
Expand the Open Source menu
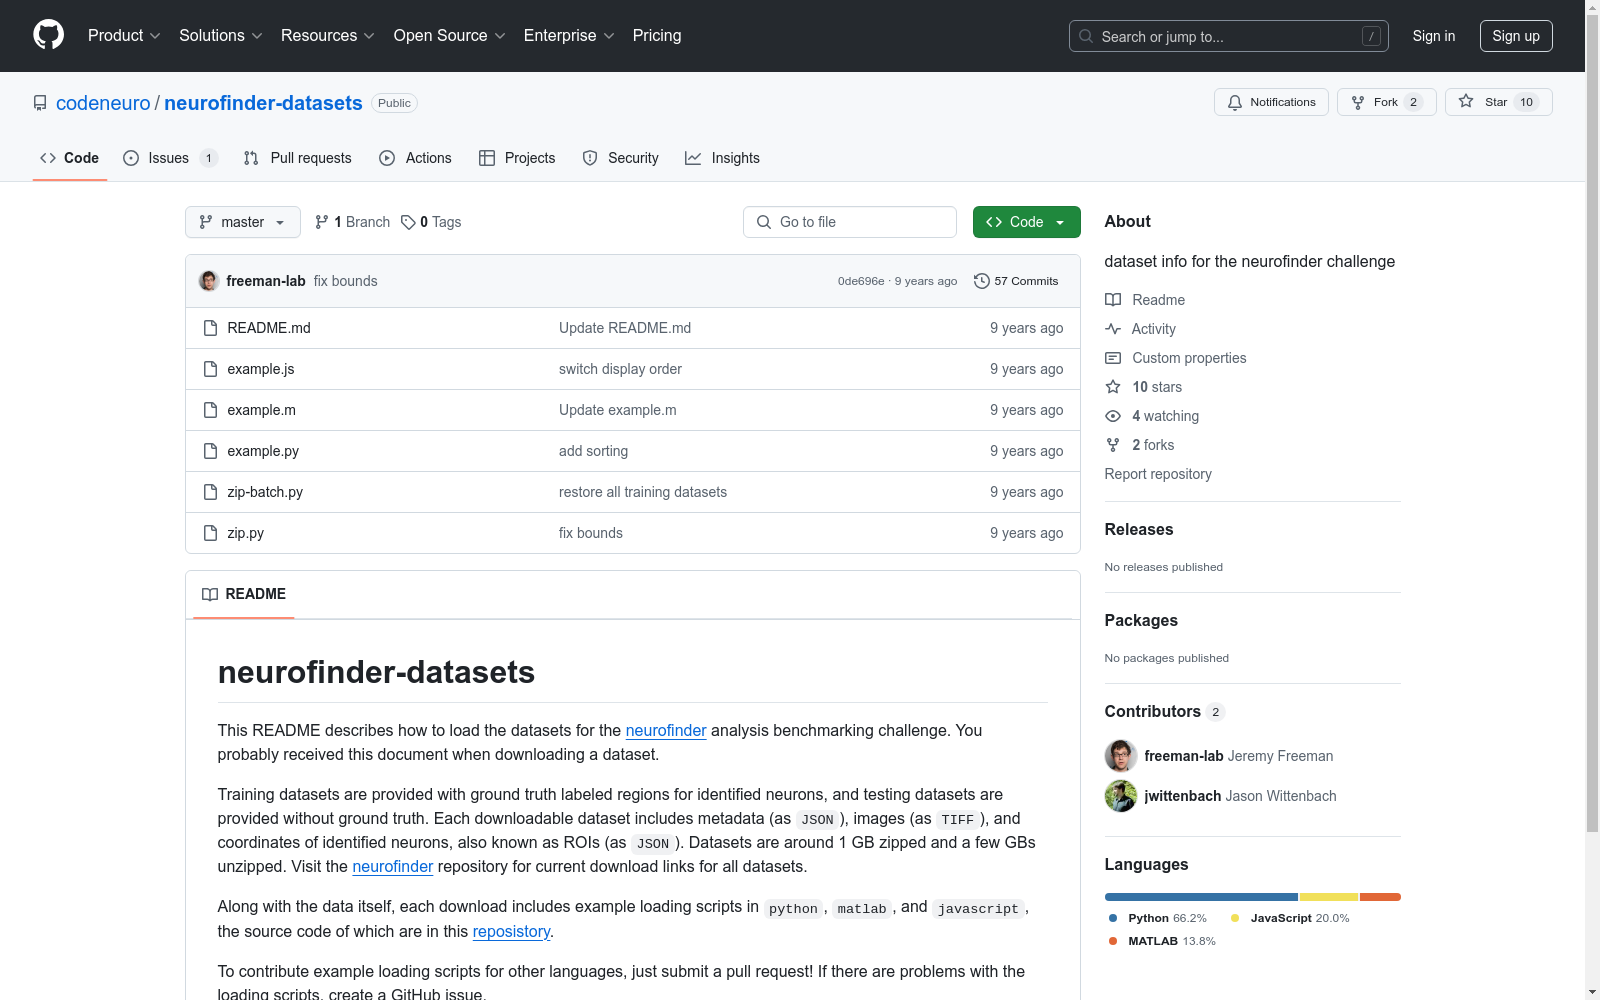(x=450, y=35)
